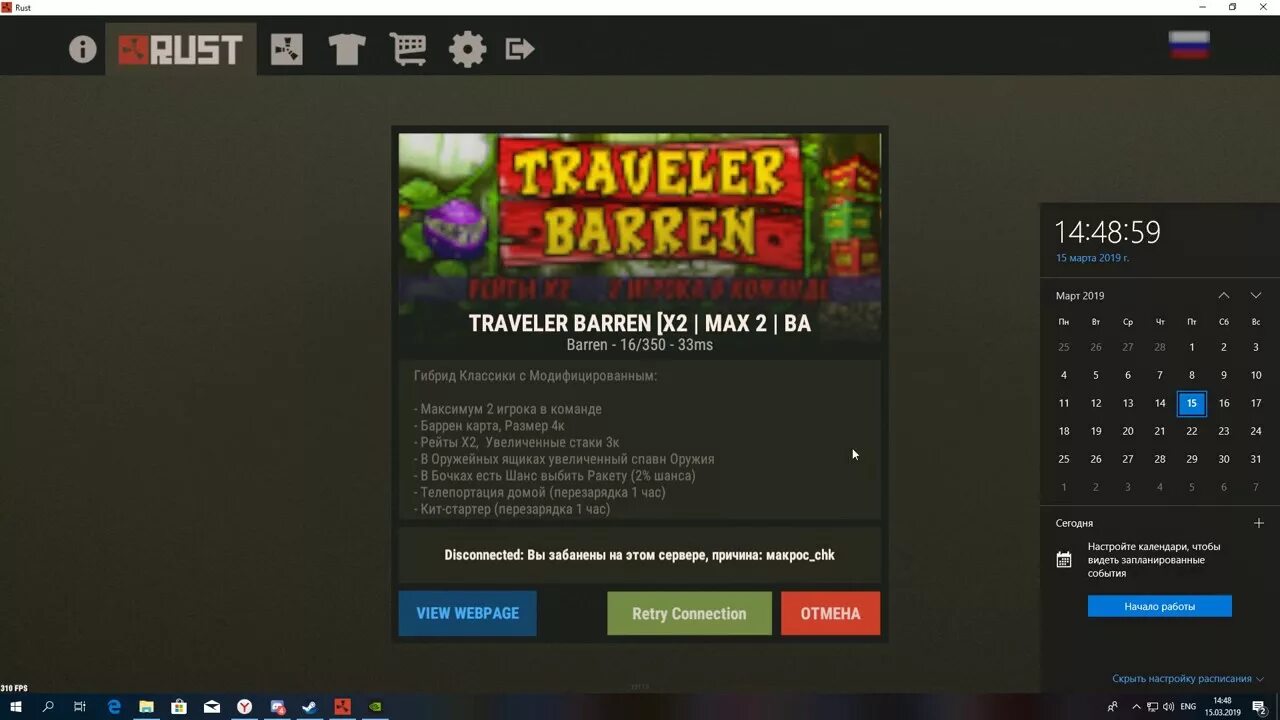Open File Explorer from taskbar
Viewport: 1280px width, 720px height.
pyautogui.click(x=146, y=707)
